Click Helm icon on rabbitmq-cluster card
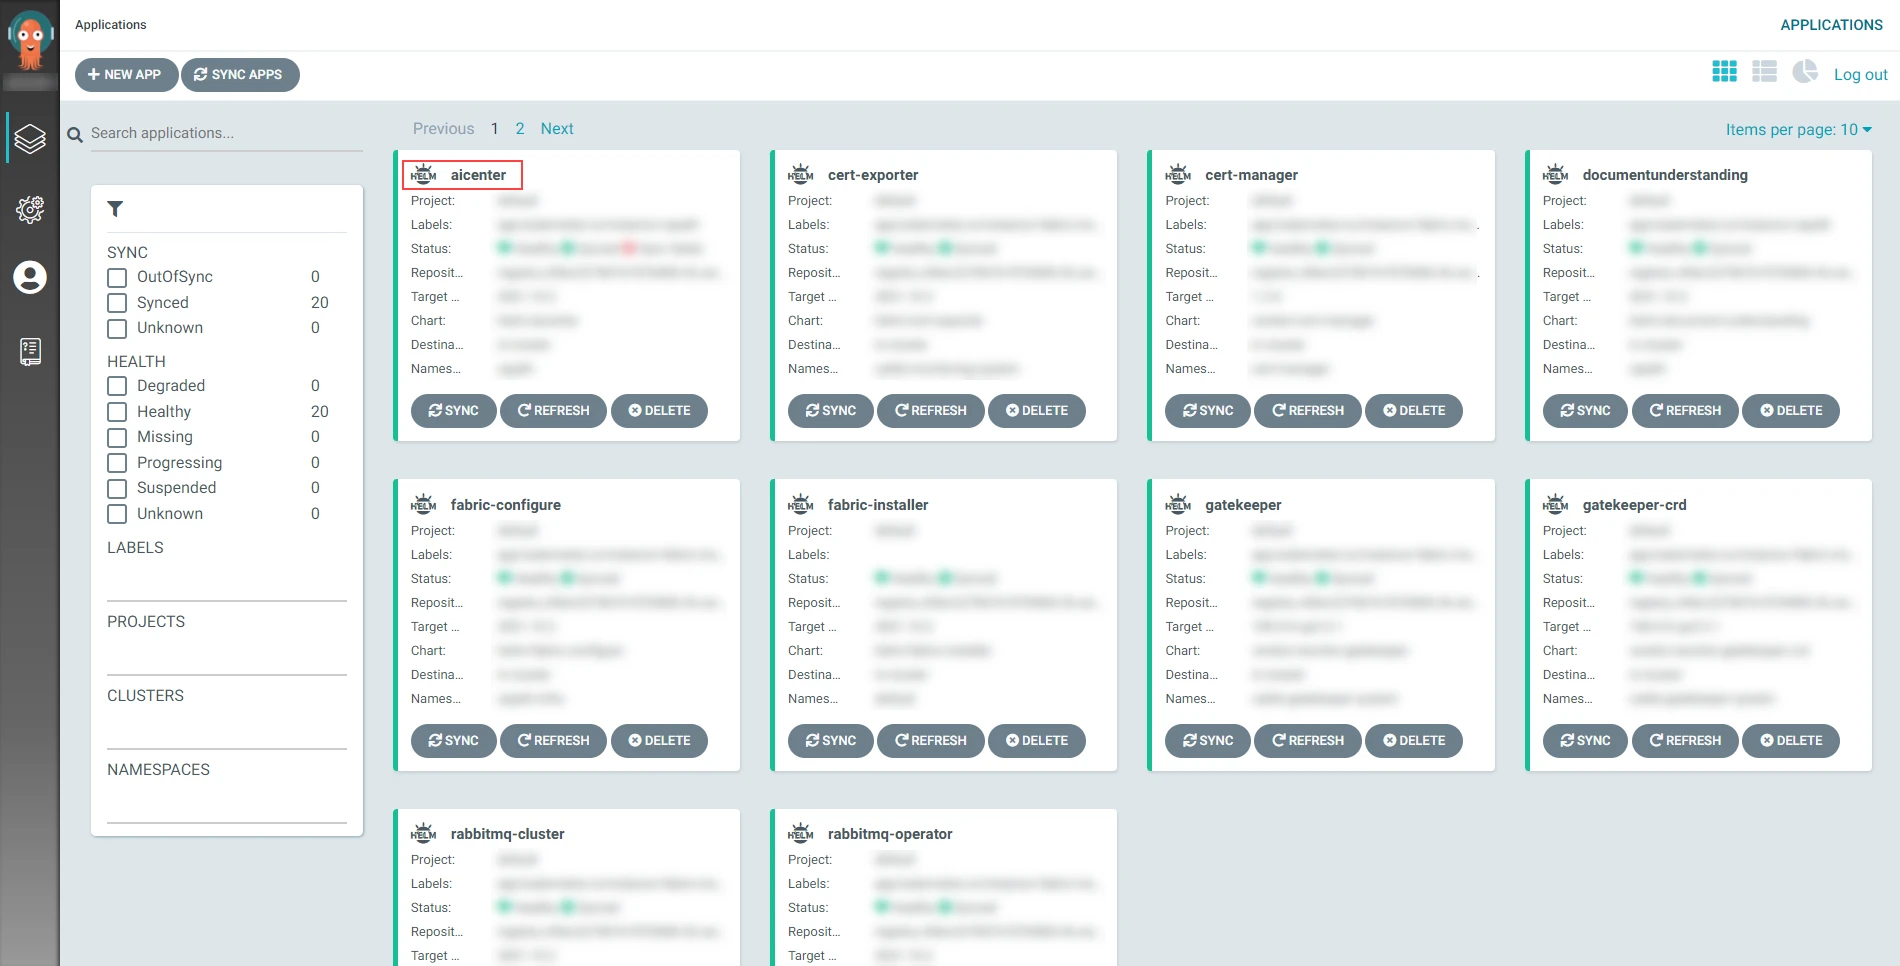The image size is (1900, 966). pyautogui.click(x=424, y=833)
